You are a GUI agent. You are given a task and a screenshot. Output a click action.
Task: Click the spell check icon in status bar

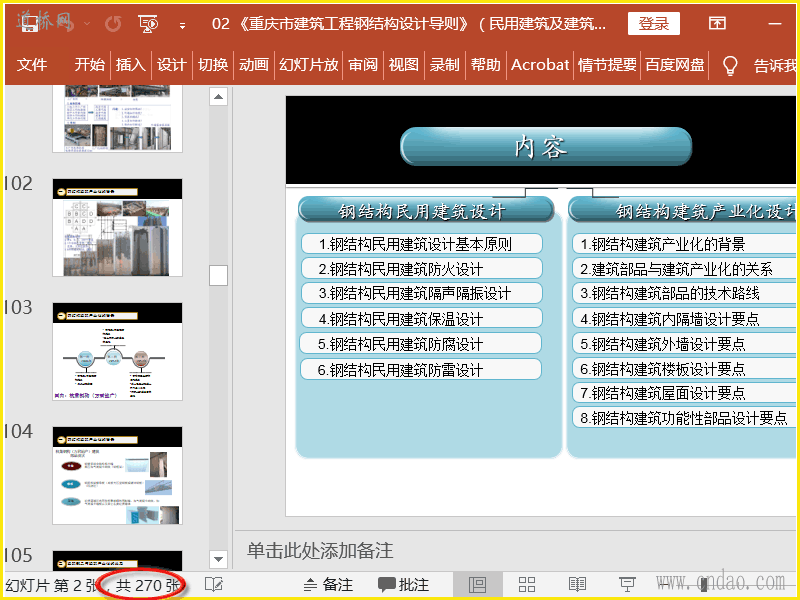pos(214,585)
